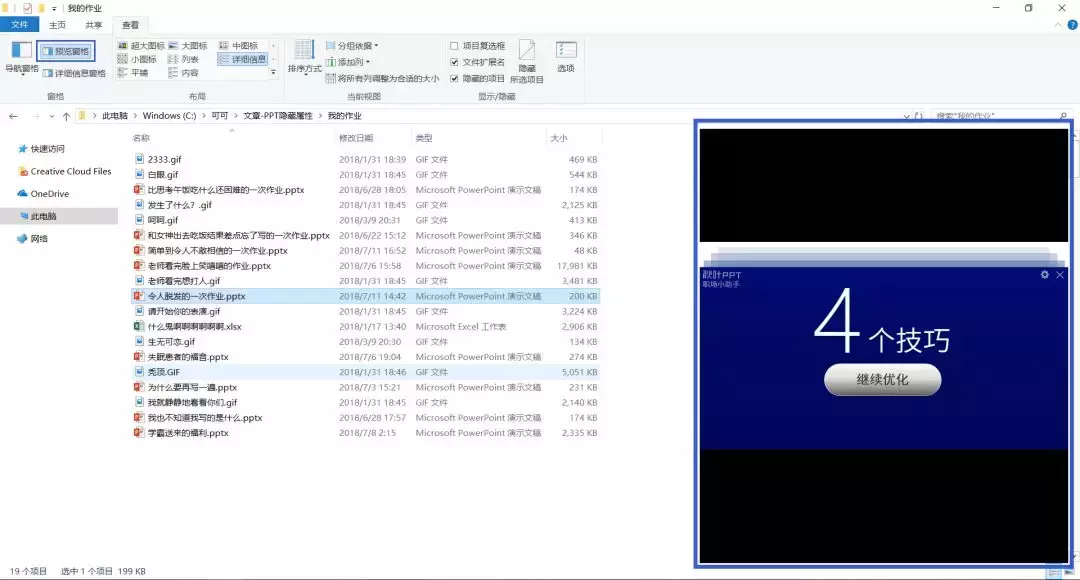Open the blue help question mark icon
The width and height of the screenshot is (1080, 580).
[x=1072, y=25]
